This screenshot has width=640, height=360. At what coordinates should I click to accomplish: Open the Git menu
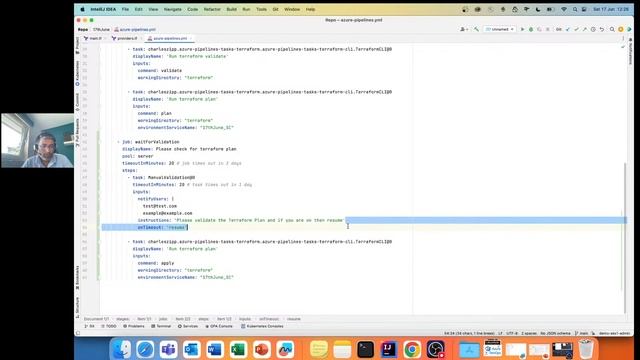(x=276, y=9)
